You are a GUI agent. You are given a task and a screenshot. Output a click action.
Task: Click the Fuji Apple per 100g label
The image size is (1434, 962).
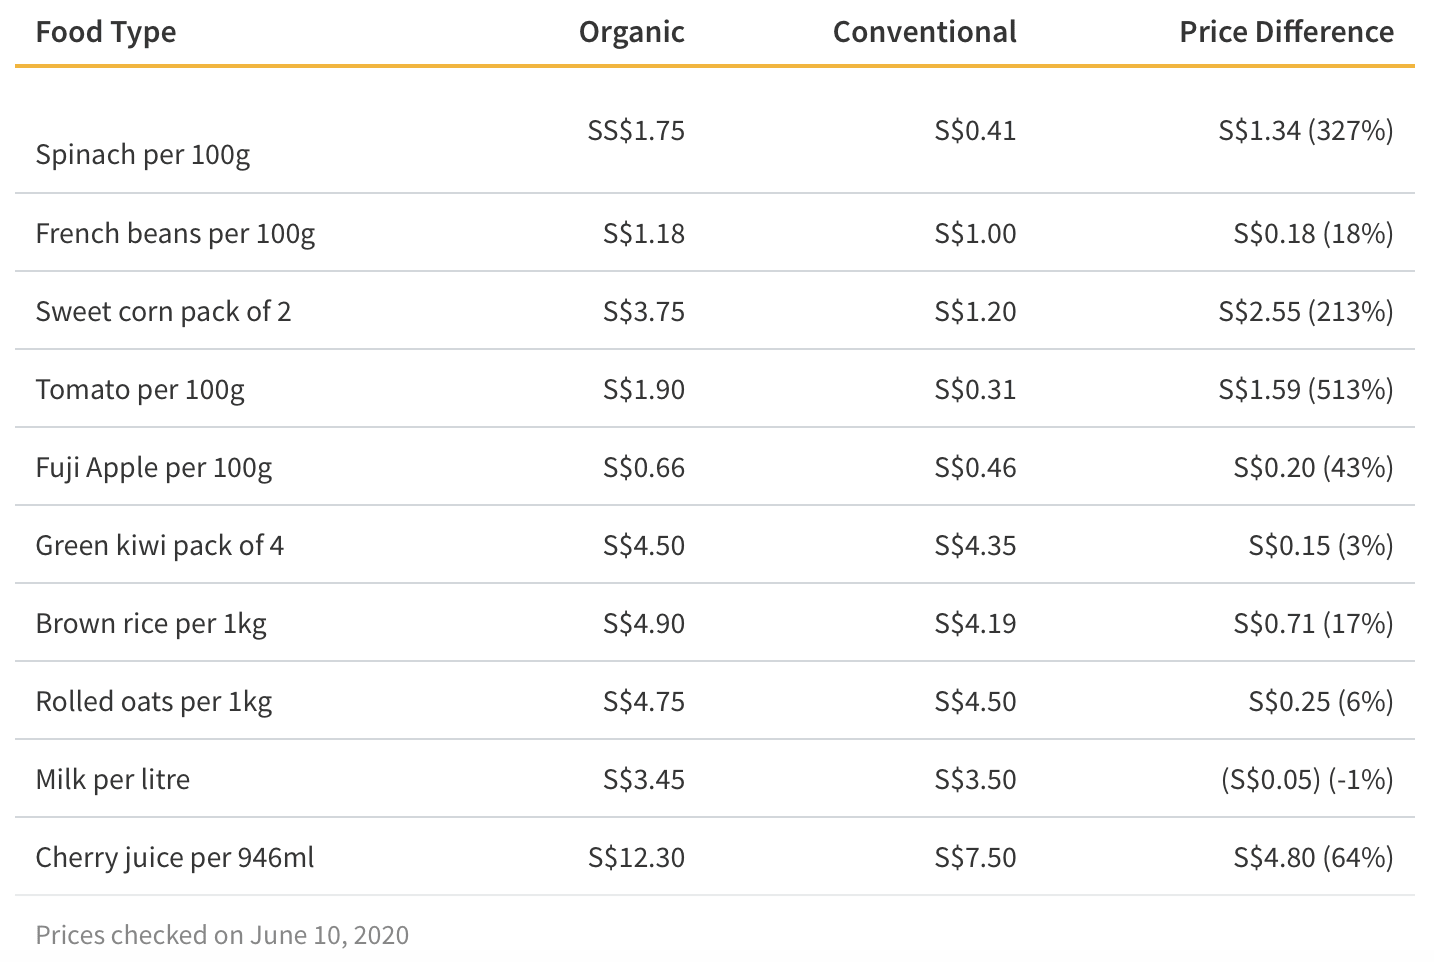[154, 467]
